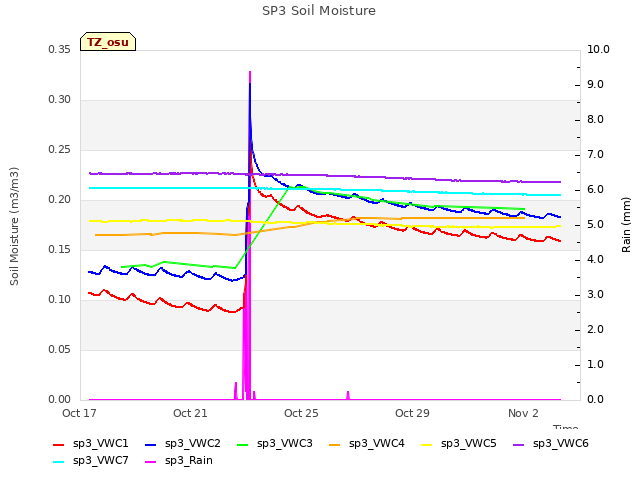This screenshot has height=480, width=640.
Task: Click the chart title SP3 Soil Moisture
Action: 319,11
